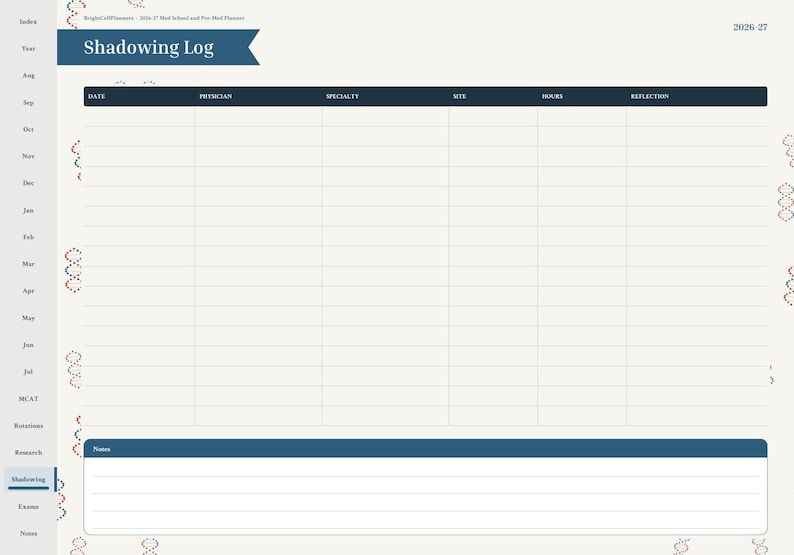The image size is (794, 555).
Task: Open the MCAT section tab
Action: click(28, 399)
